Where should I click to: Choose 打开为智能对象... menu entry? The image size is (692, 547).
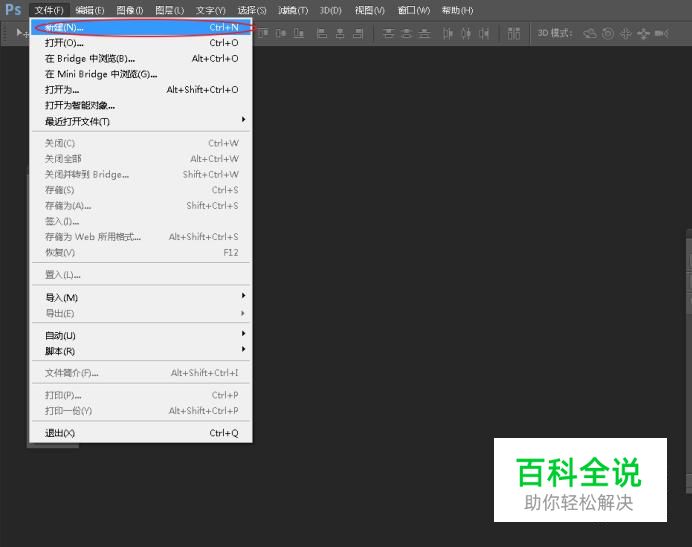click(141, 105)
